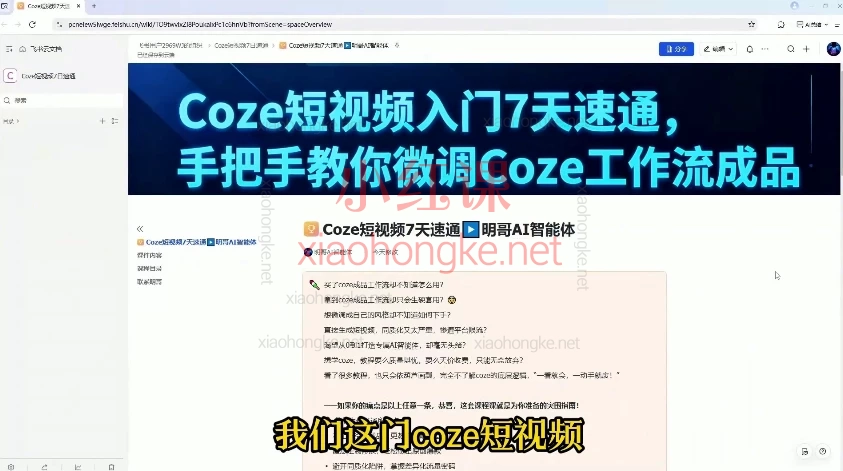
Task: Click the sidebar bottom share arrow icon
Action: (x=44, y=467)
